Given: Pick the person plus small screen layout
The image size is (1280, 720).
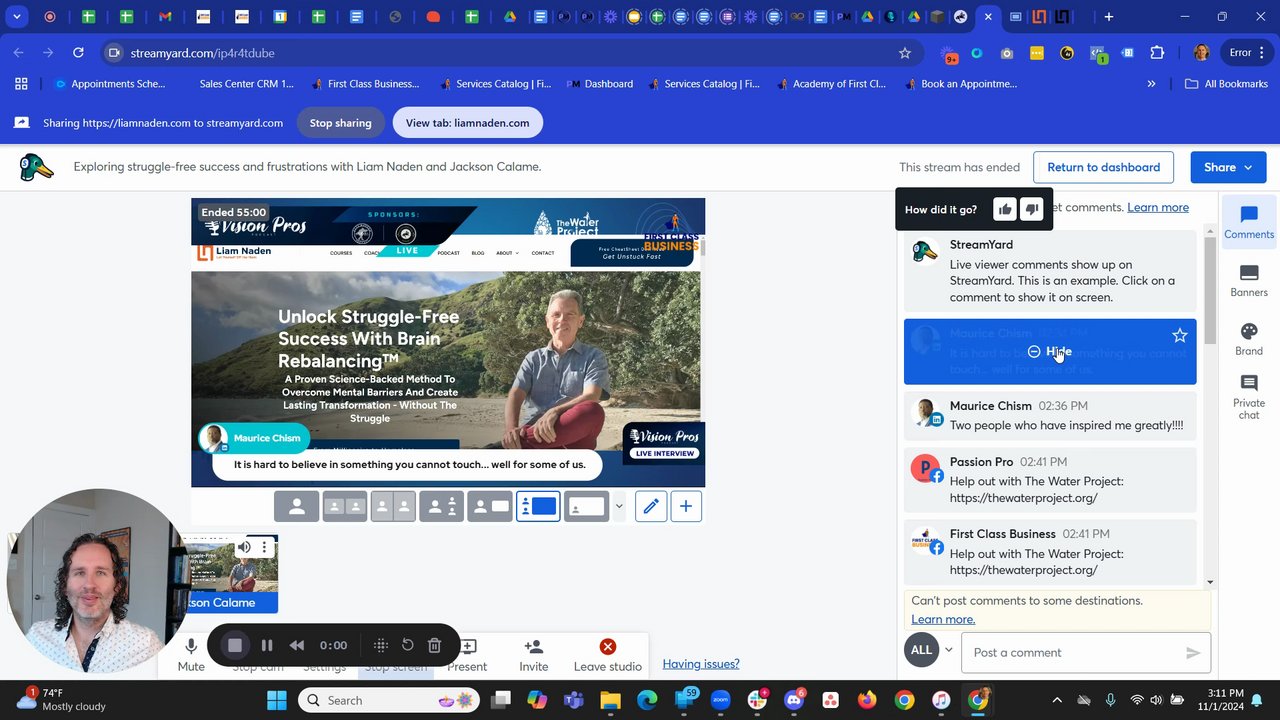Looking at the screenshot, I should point(490,507).
